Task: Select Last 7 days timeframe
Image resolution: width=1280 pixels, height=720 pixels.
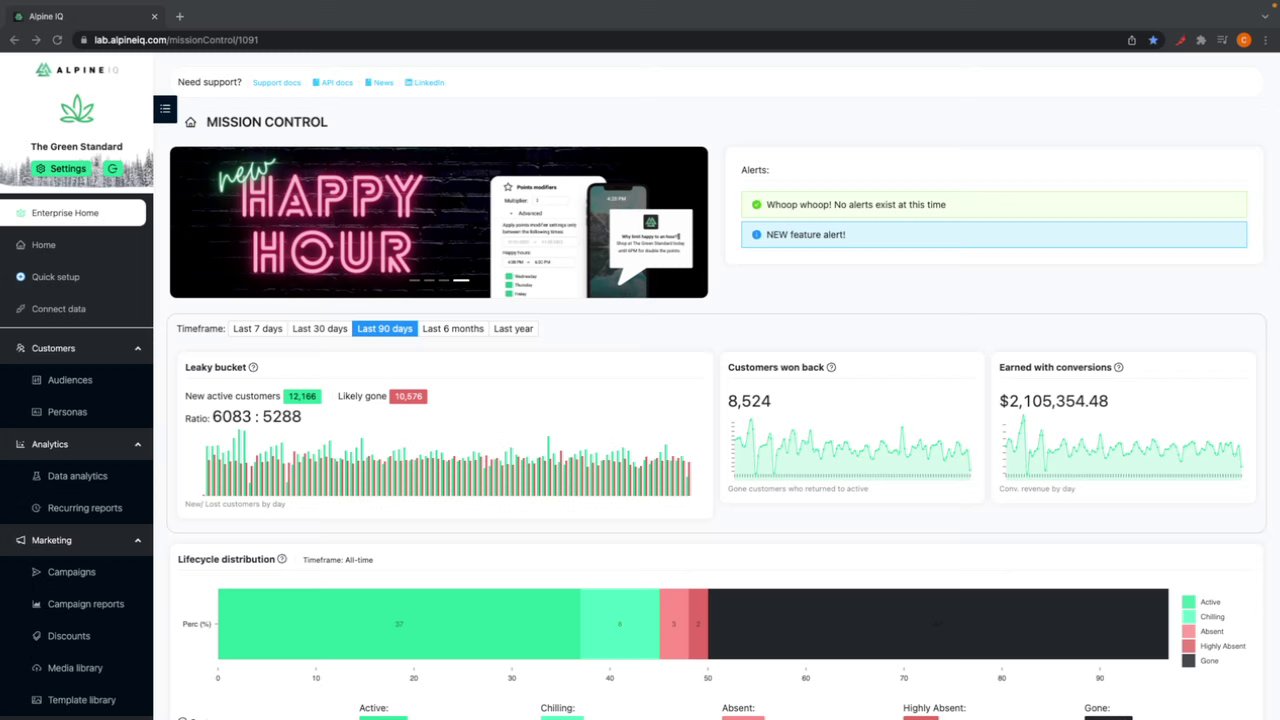Action: 258,329
